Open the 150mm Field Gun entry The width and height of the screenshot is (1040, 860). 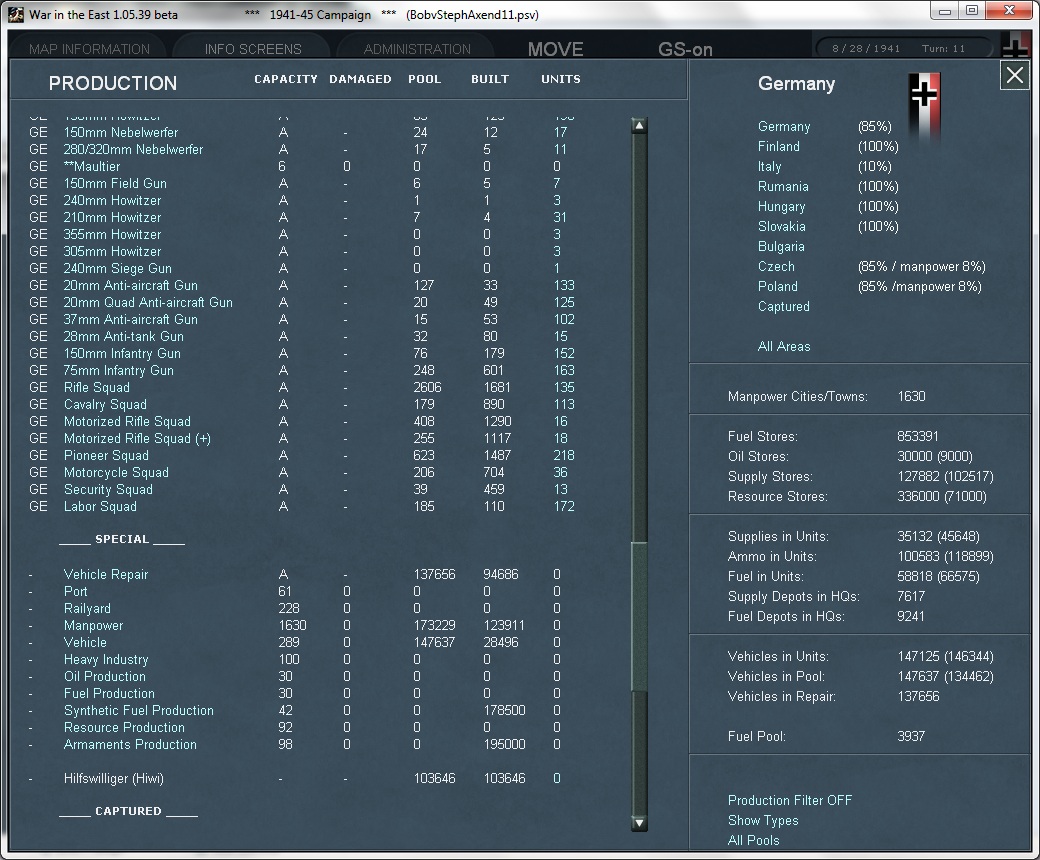tap(115, 183)
